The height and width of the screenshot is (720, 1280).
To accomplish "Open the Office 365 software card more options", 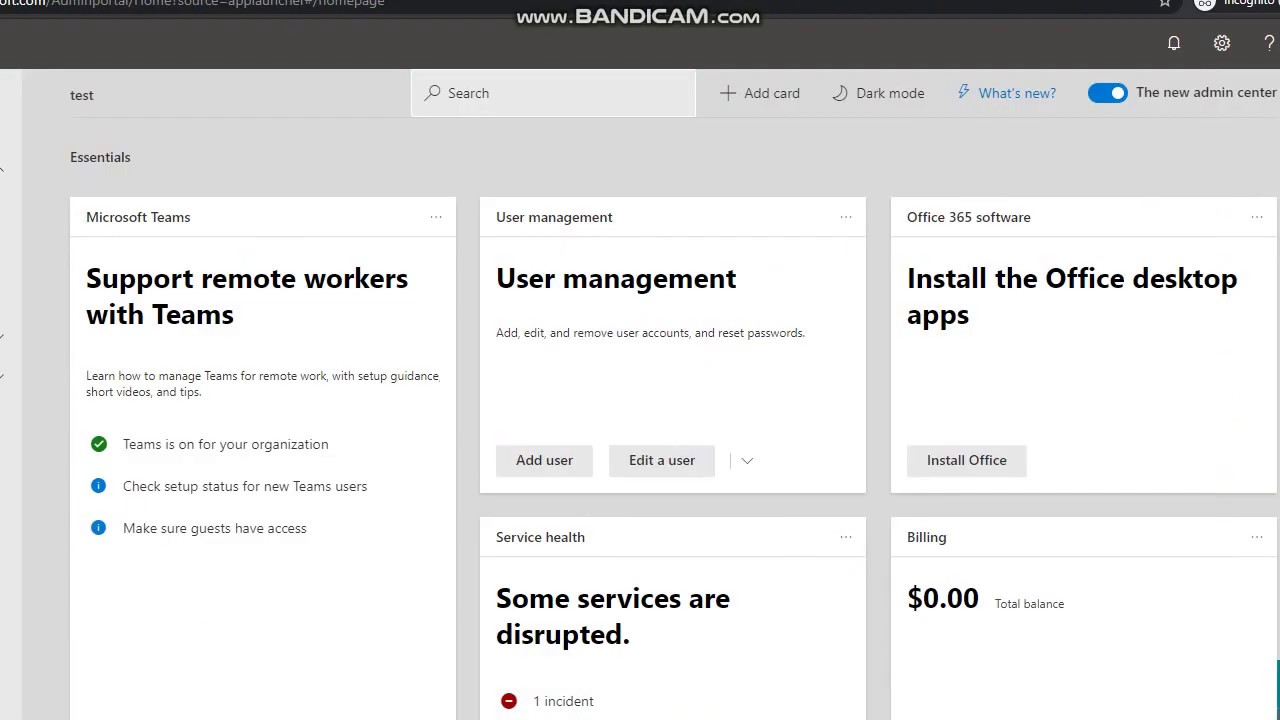I will point(1257,217).
